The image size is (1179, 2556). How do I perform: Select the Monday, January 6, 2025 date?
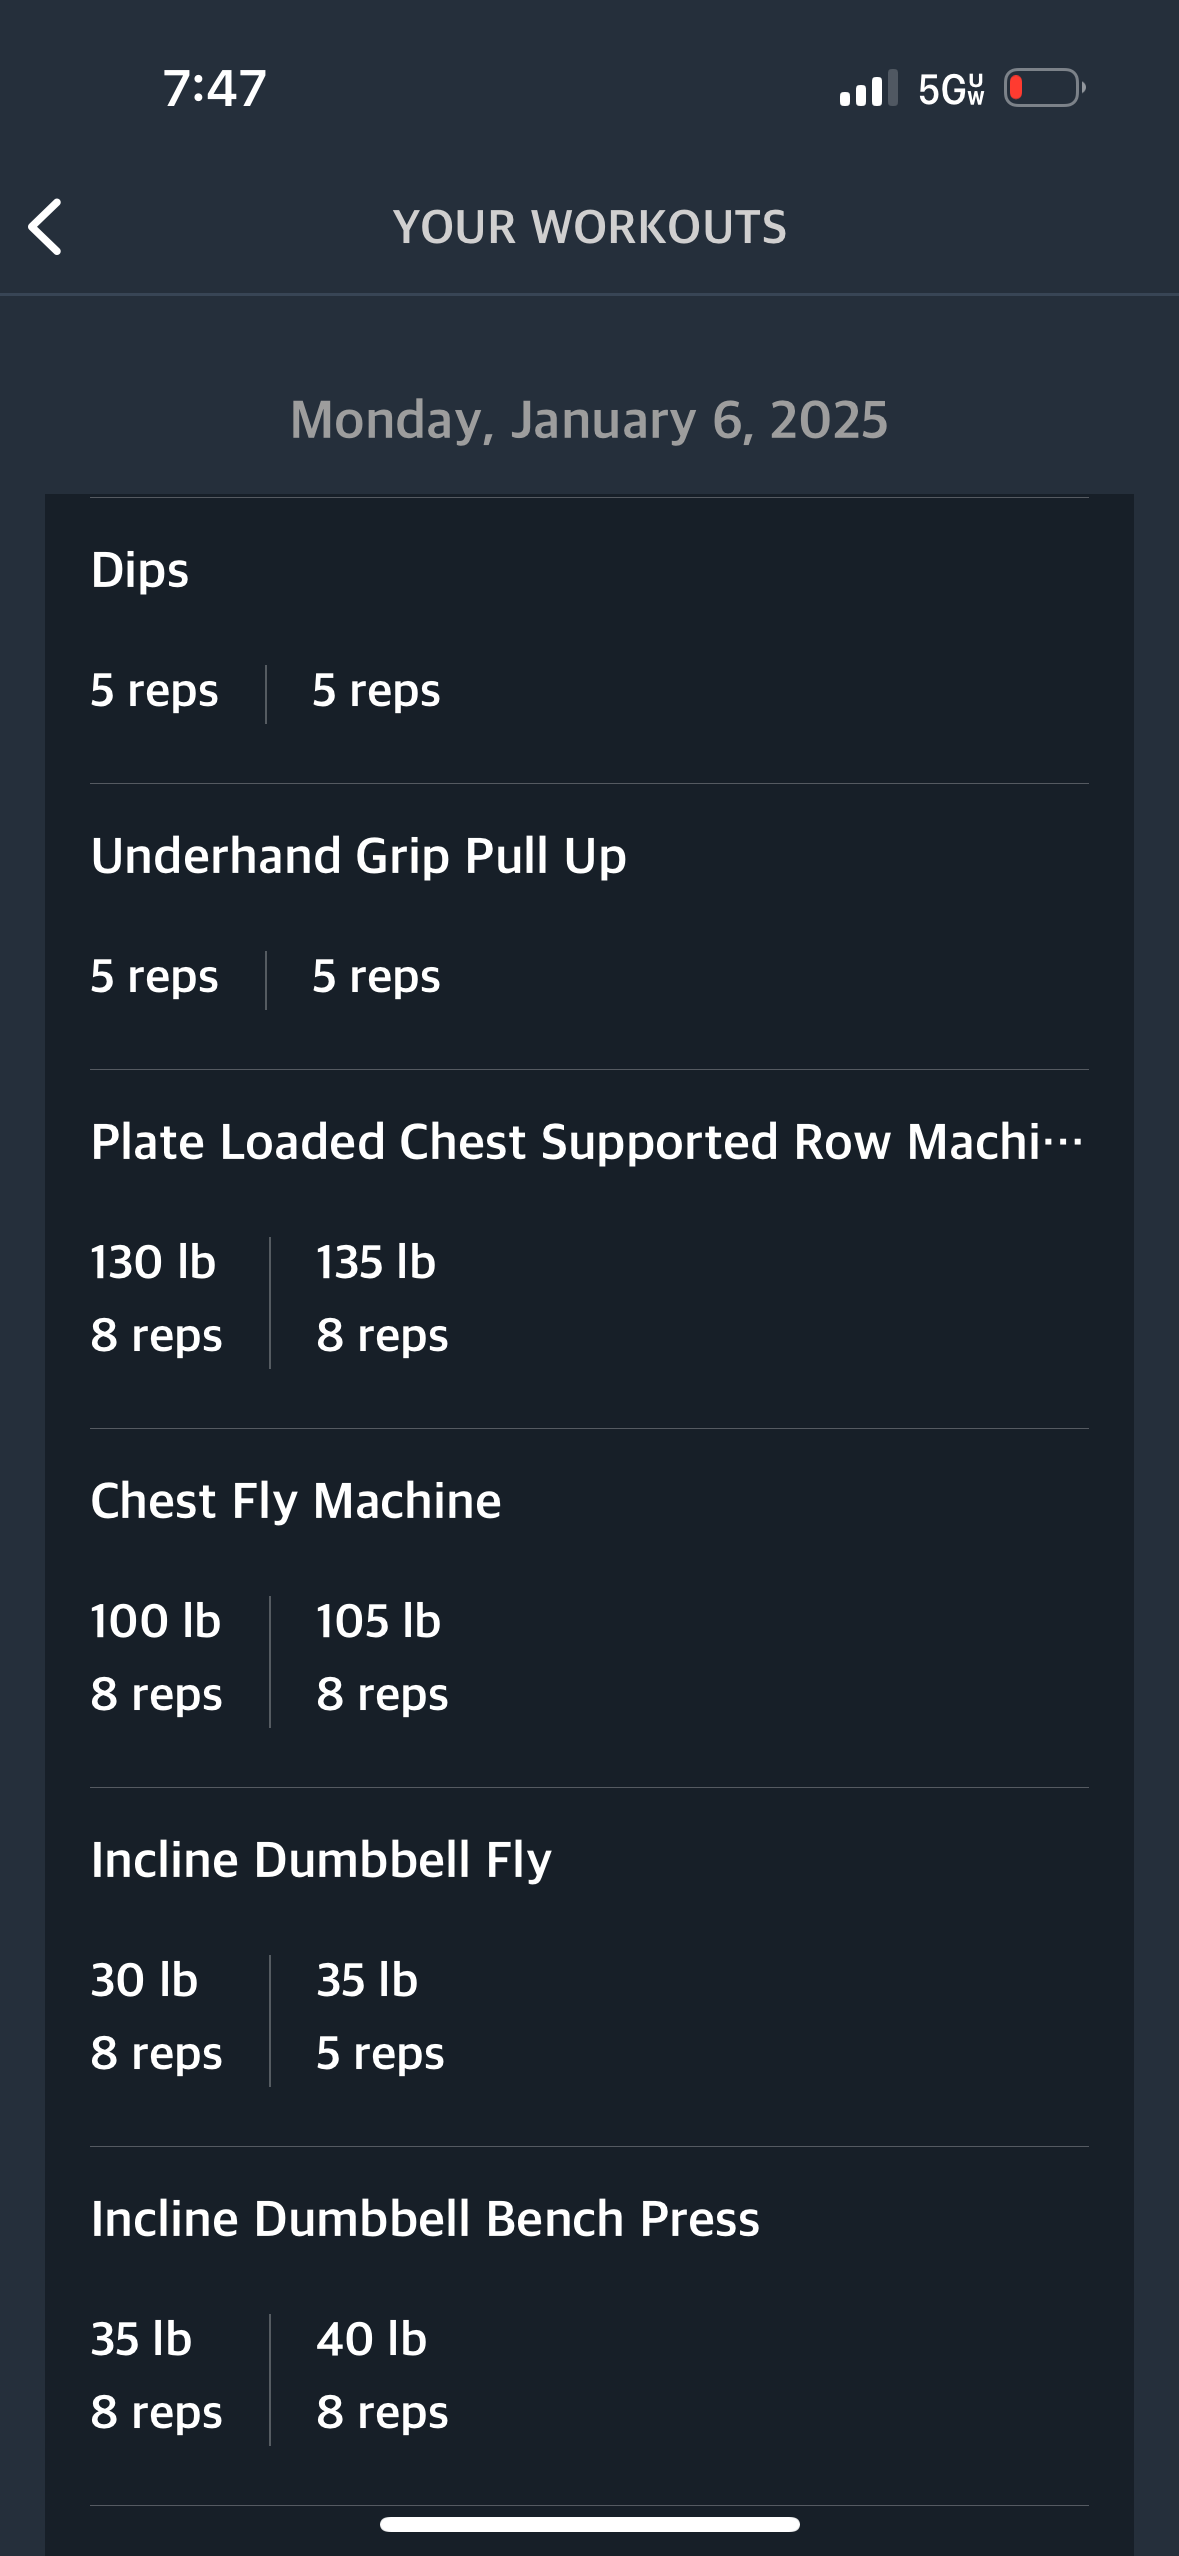tap(589, 419)
